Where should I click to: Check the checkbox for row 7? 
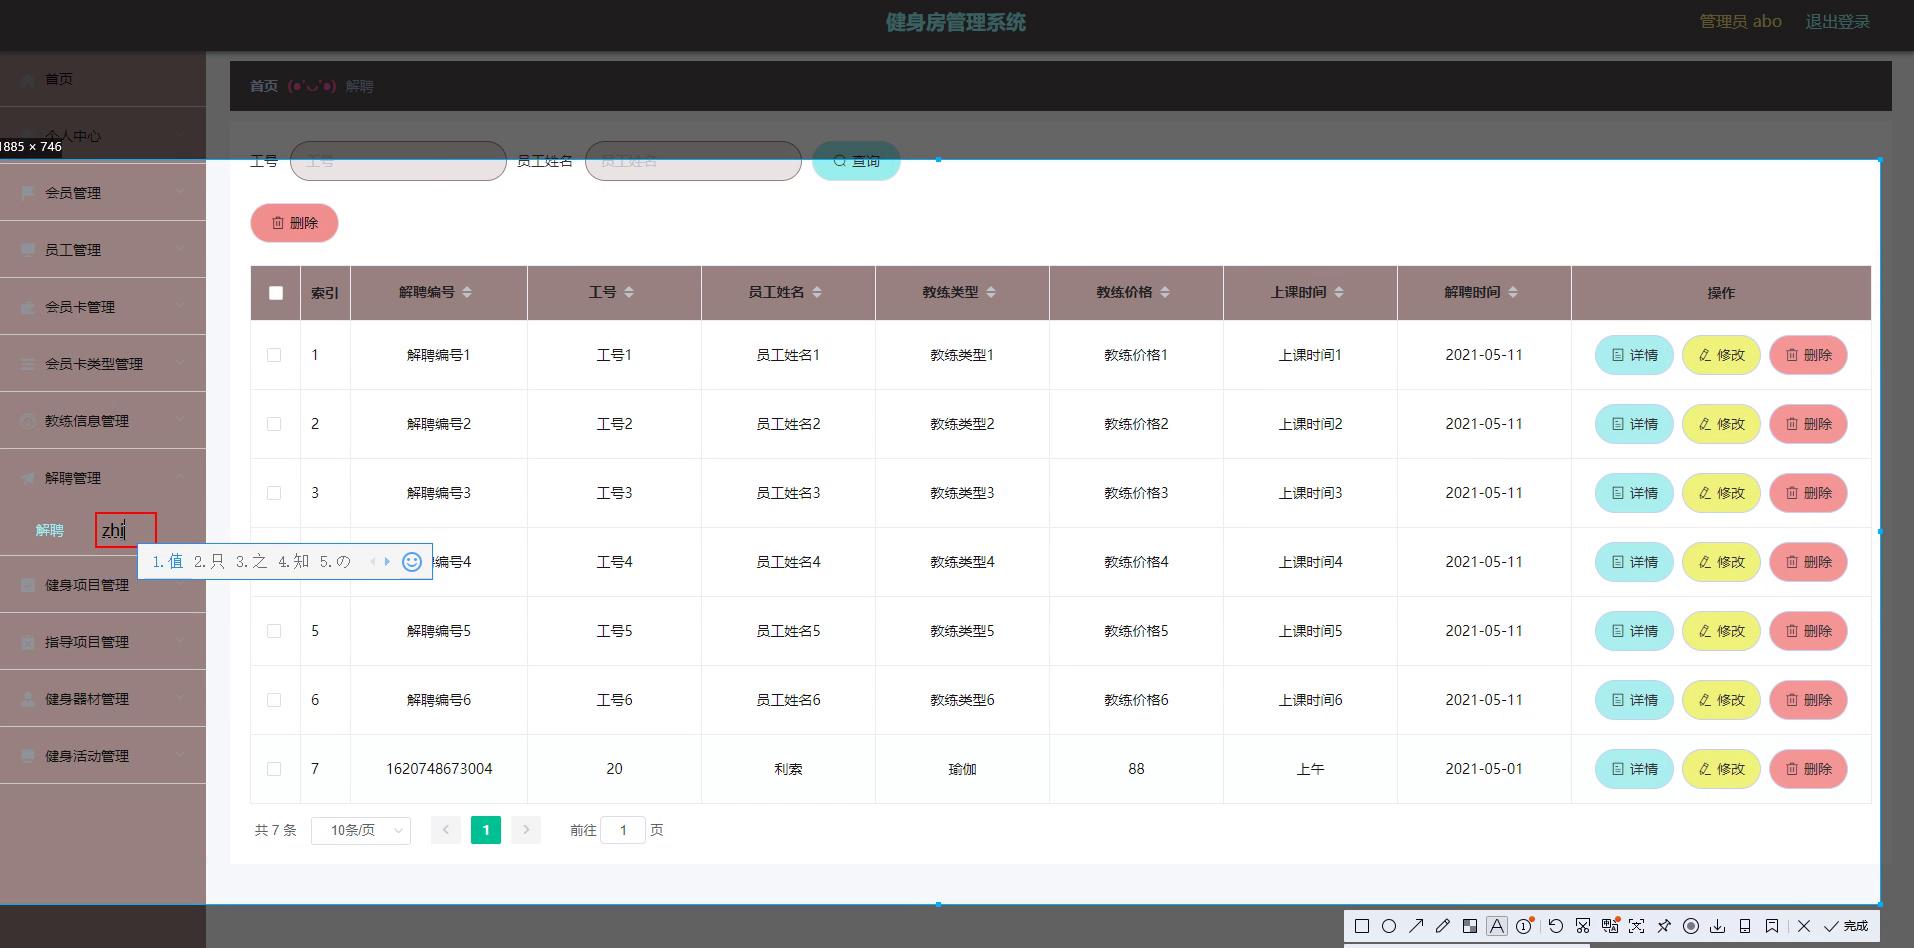274,769
